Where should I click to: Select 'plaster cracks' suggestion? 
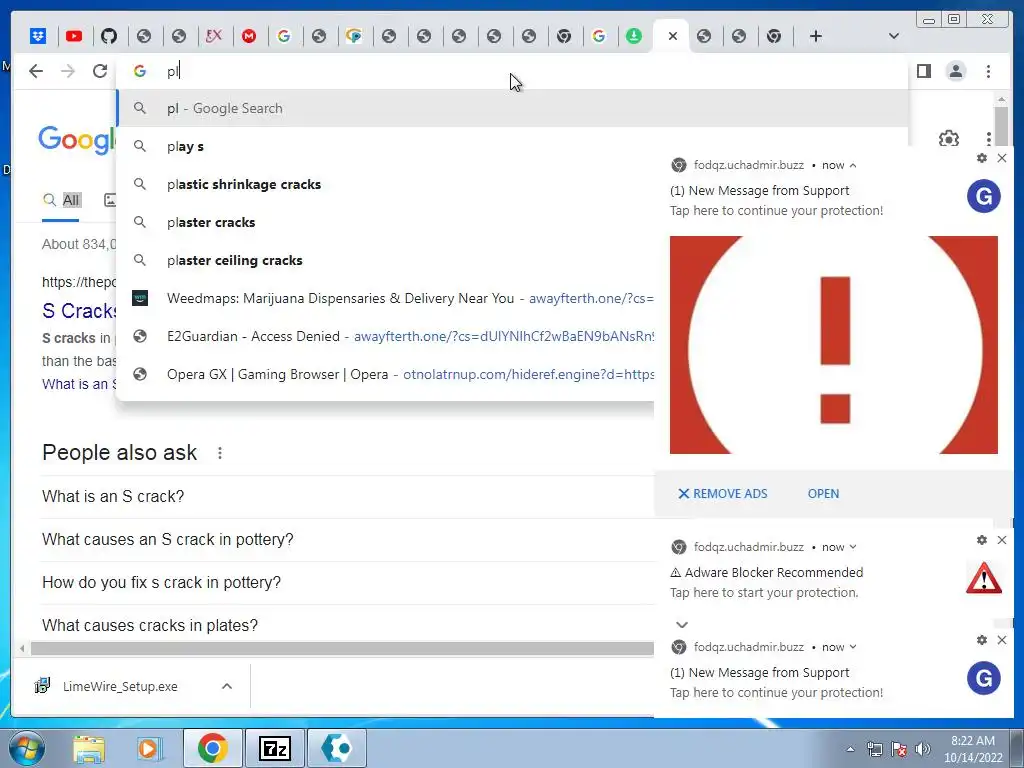385,222
